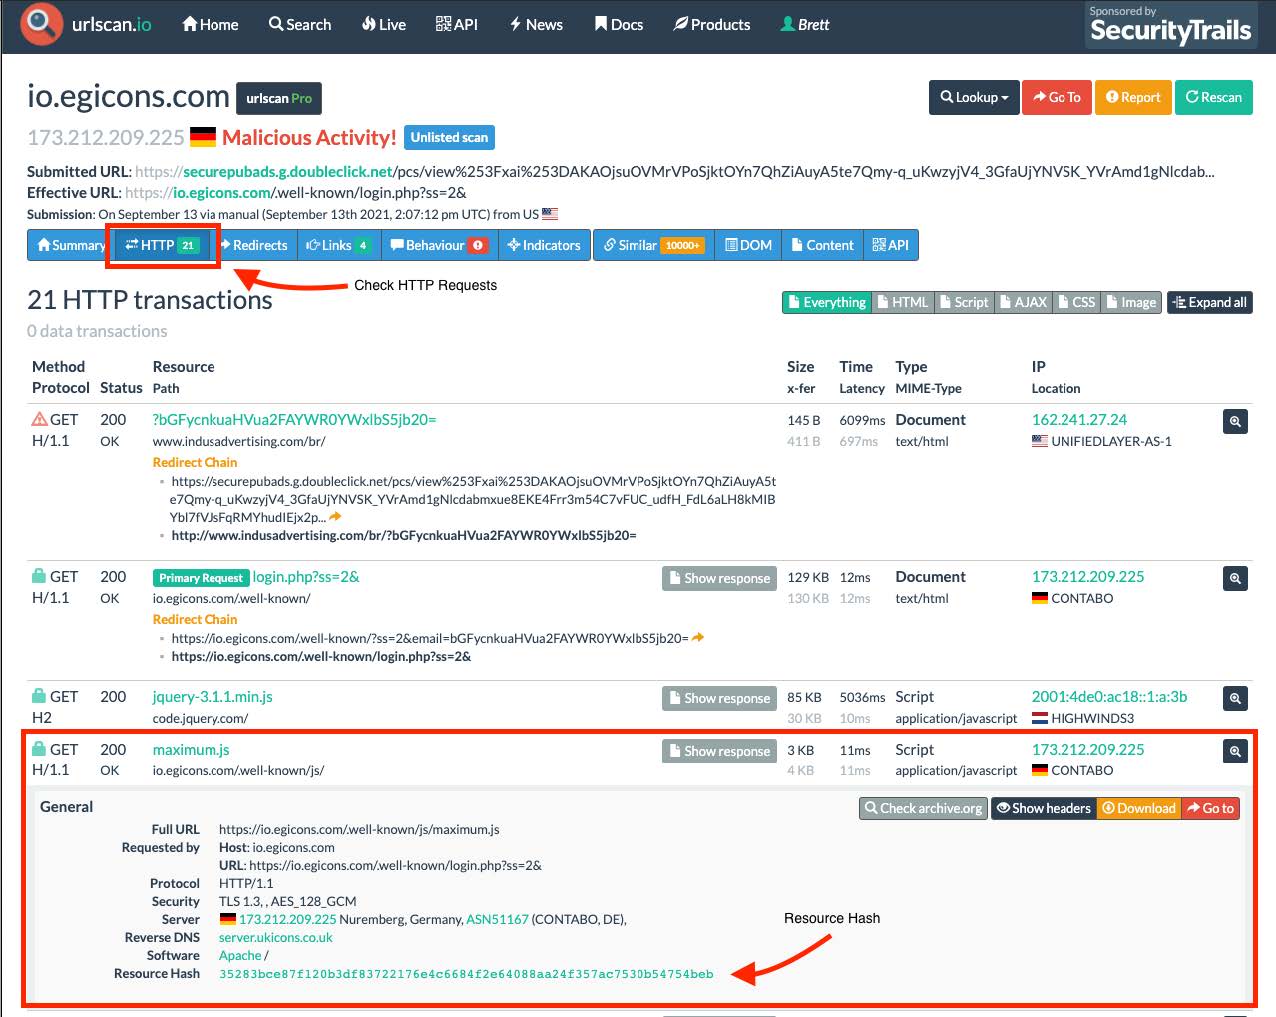Open Docs via the bookmark icon
The image size is (1276, 1017).
(601, 25)
